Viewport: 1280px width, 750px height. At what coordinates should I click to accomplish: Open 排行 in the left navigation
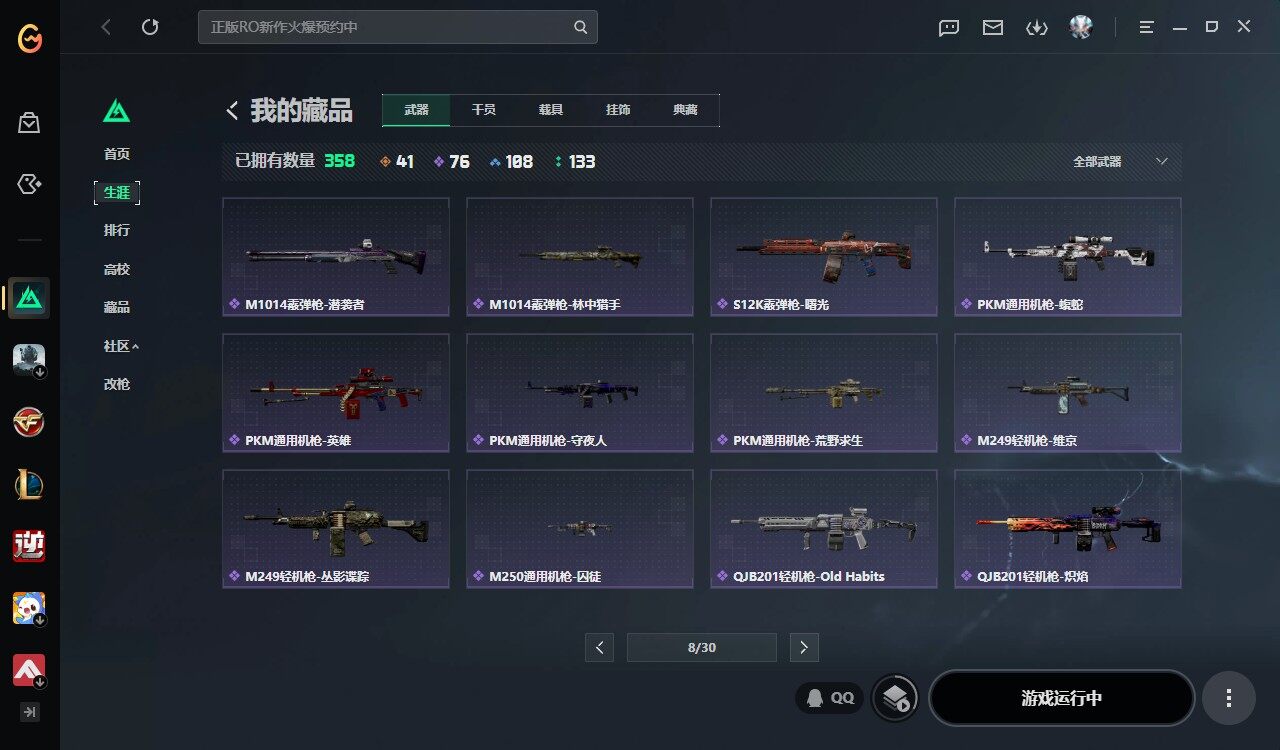coord(117,230)
